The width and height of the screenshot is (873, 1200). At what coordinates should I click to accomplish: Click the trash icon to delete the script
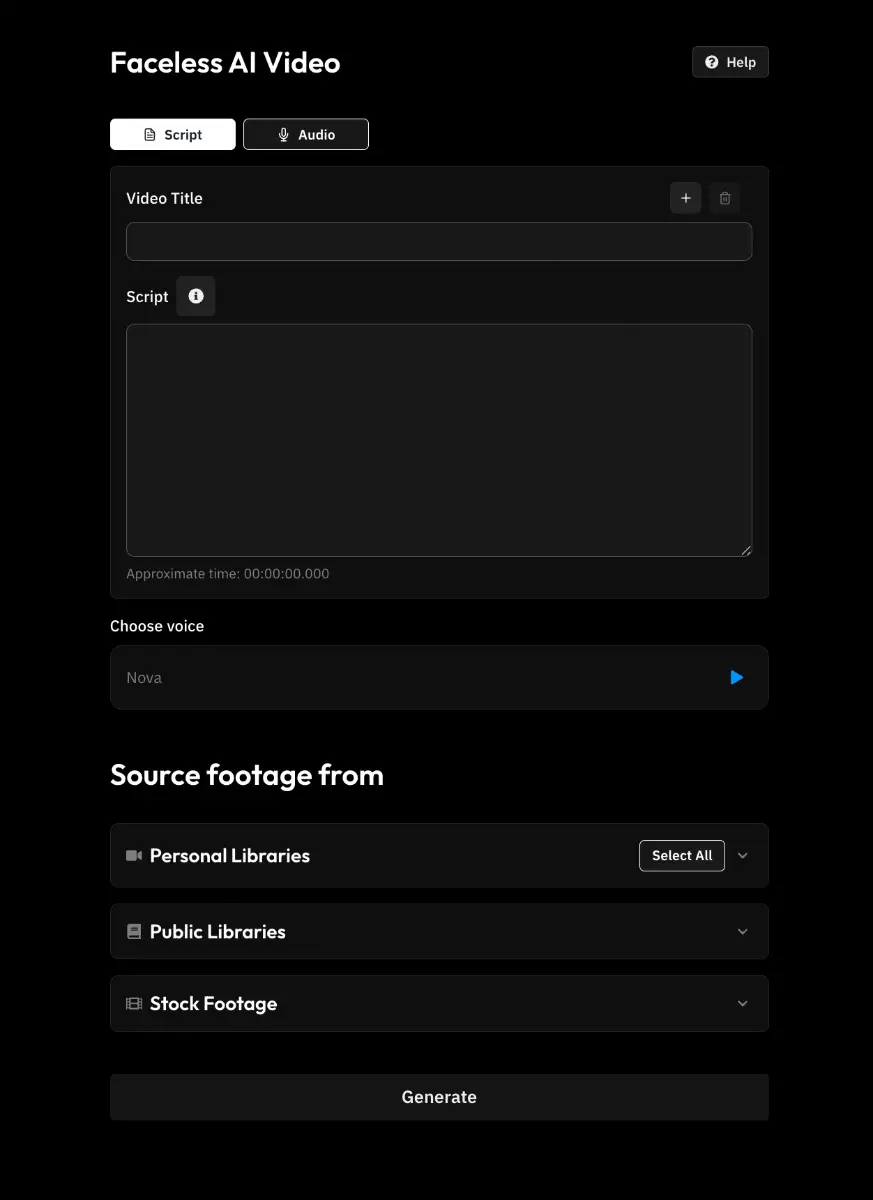pos(725,198)
